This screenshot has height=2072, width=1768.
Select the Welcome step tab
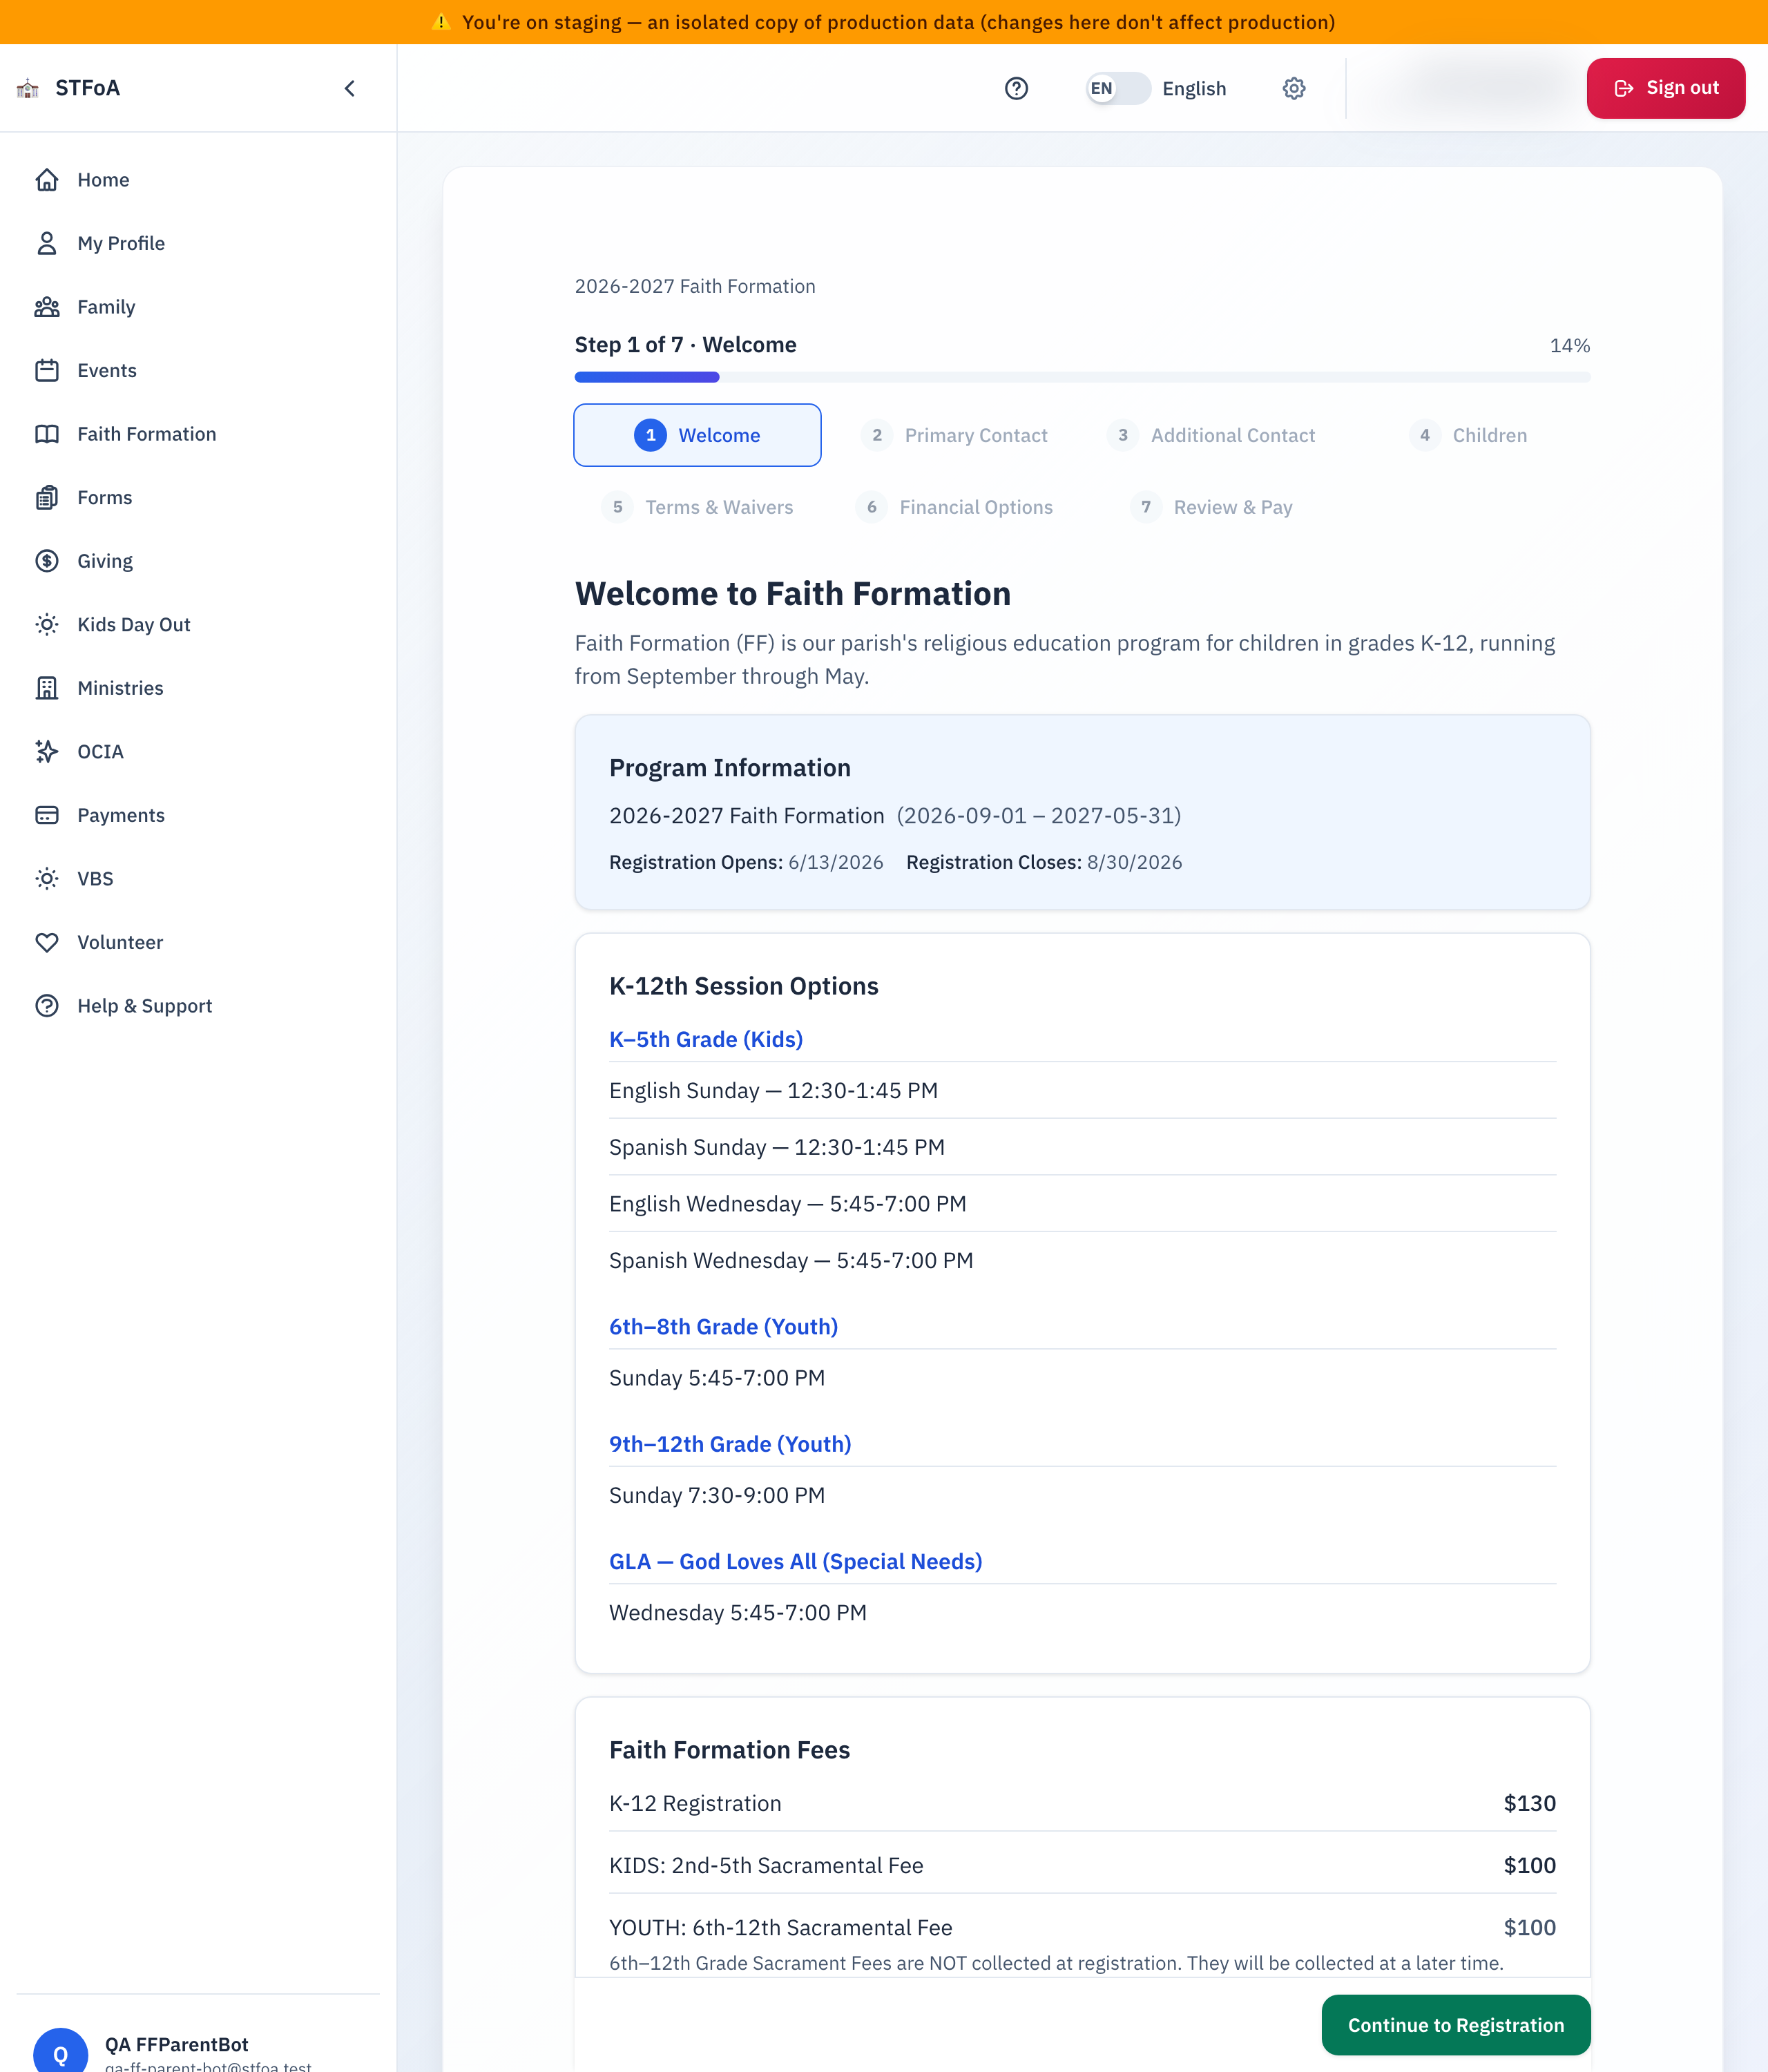pos(697,435)
